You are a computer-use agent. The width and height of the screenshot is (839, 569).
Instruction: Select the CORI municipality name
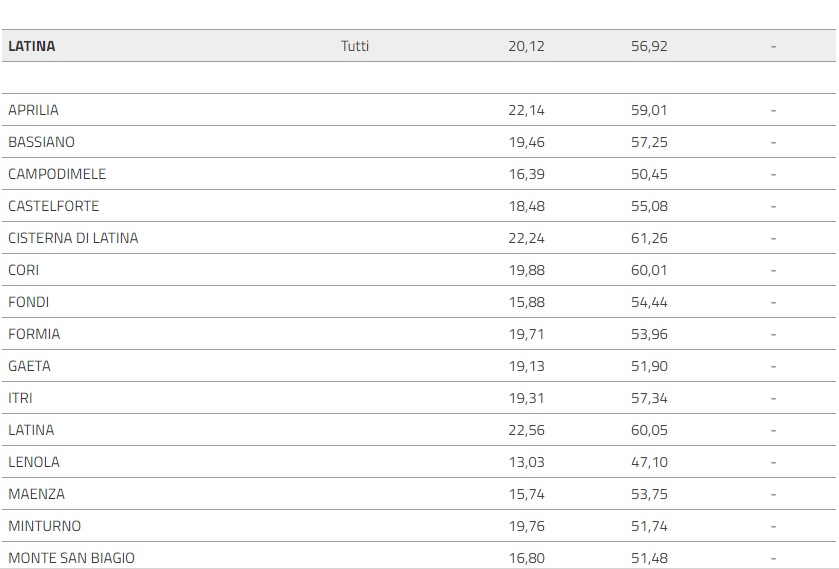pos(24,270)
